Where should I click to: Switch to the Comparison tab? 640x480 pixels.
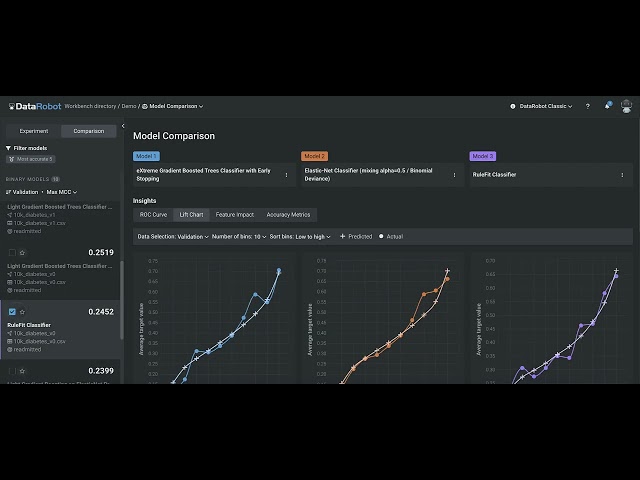89,131
